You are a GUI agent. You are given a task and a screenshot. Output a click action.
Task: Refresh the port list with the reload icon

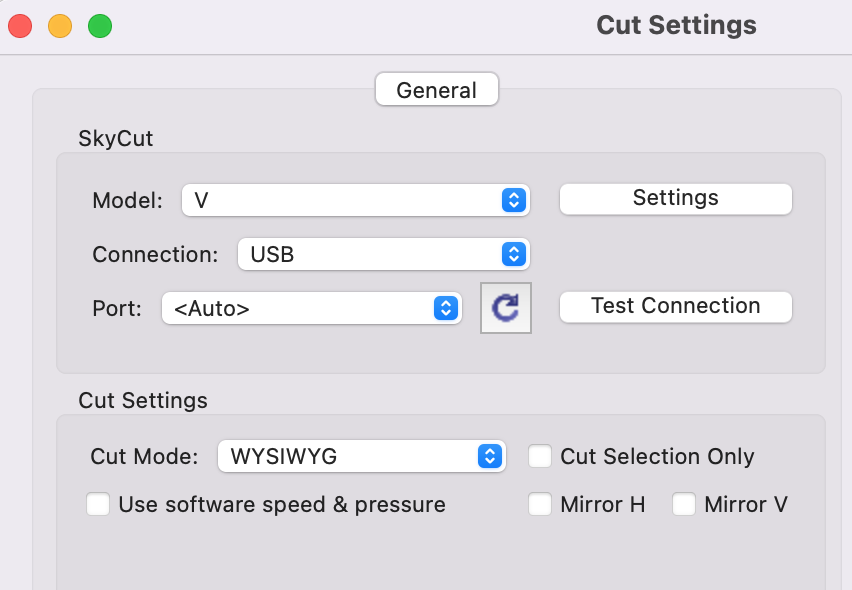[x=505, y=307]
